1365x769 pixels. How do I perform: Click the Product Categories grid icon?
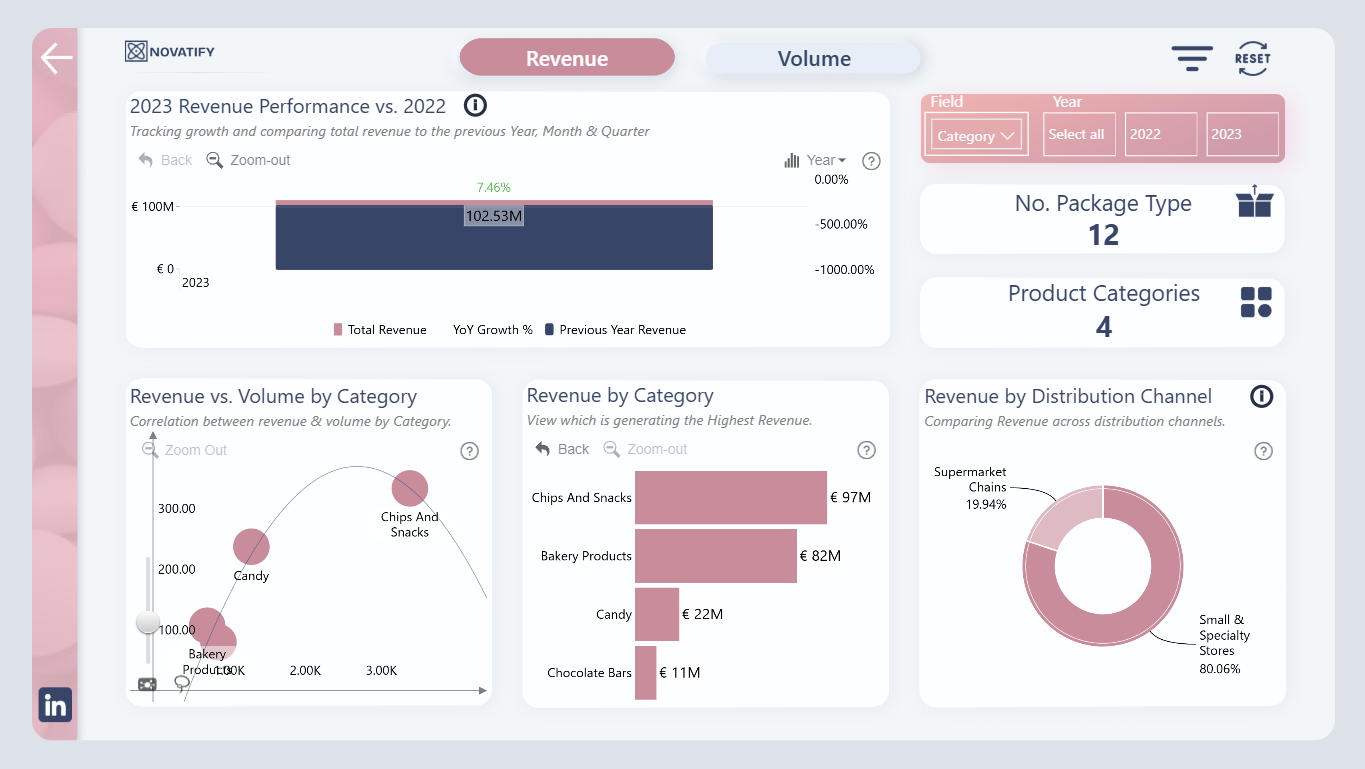point(1256,302)
